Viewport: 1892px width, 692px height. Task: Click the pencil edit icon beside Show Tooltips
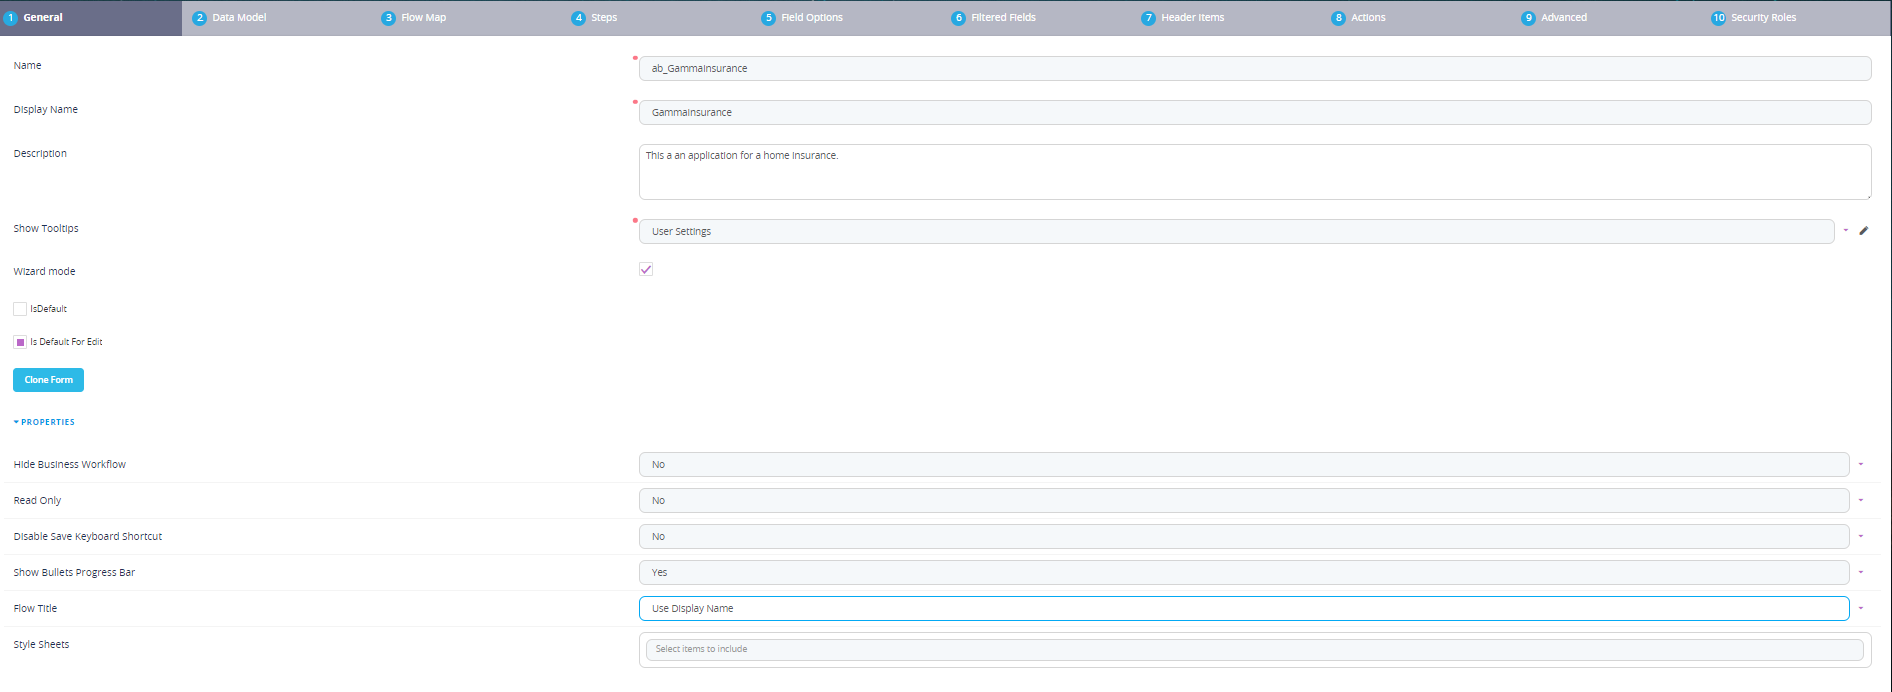click(1864, 231)
